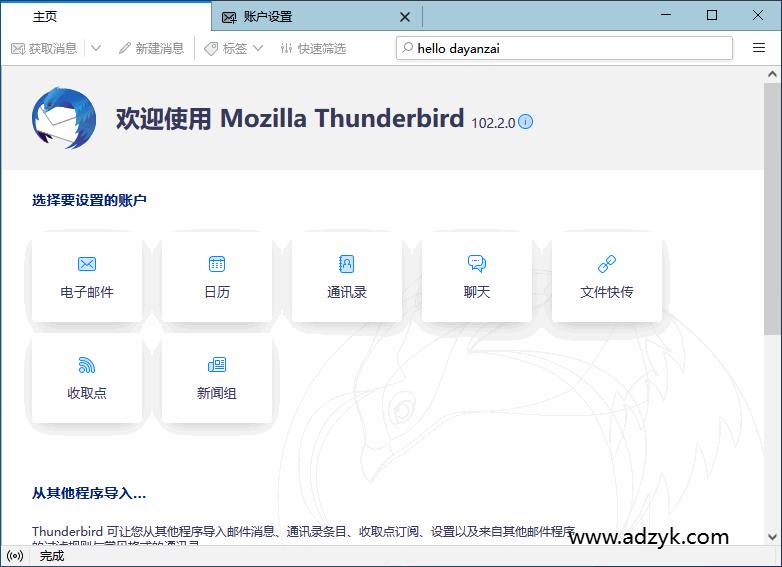Click the vertical scrollbar thumb
The height and width of the screenshot is (567, 782).
point(773,209)
